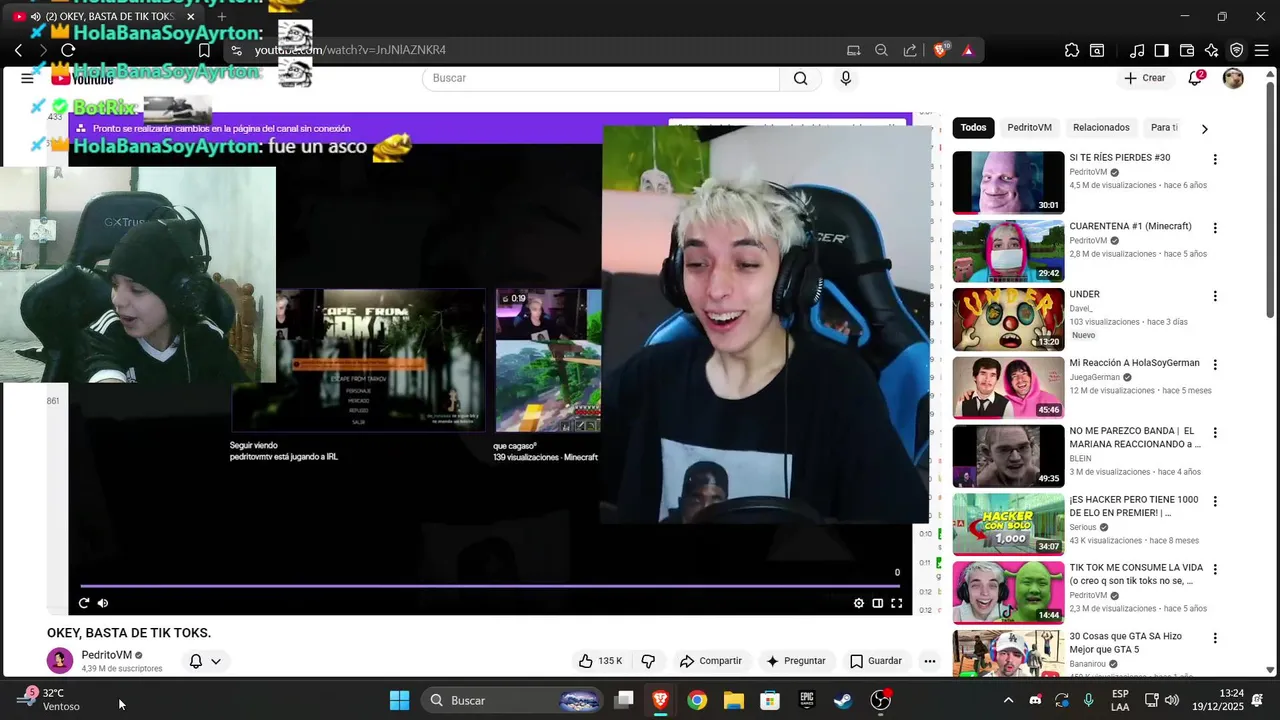Open the player settings gear

click(859, 603)
